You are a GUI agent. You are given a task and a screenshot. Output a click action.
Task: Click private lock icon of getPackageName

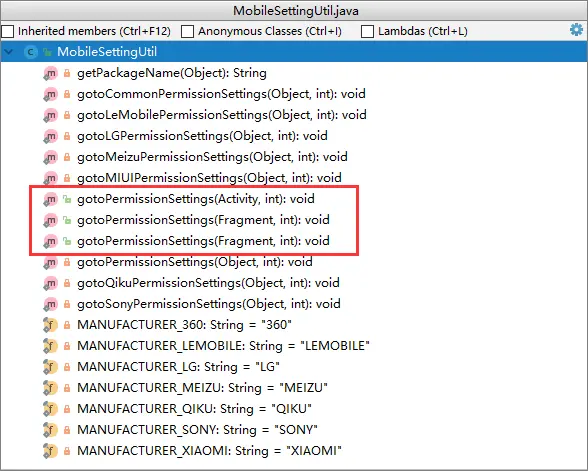click(67, 73)
